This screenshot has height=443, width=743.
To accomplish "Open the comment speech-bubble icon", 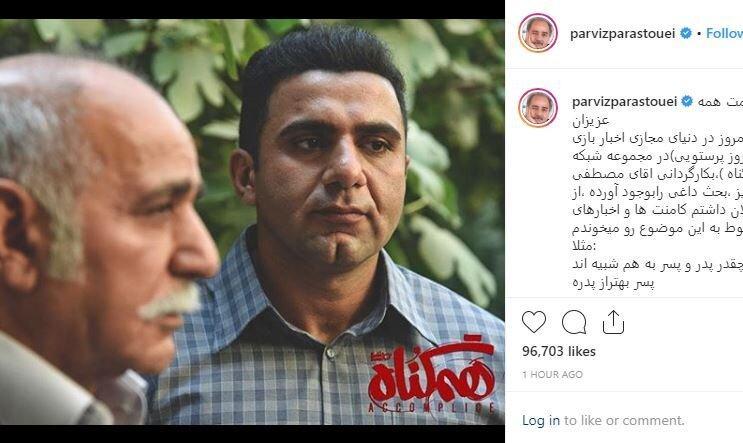I will click(574, 322).
